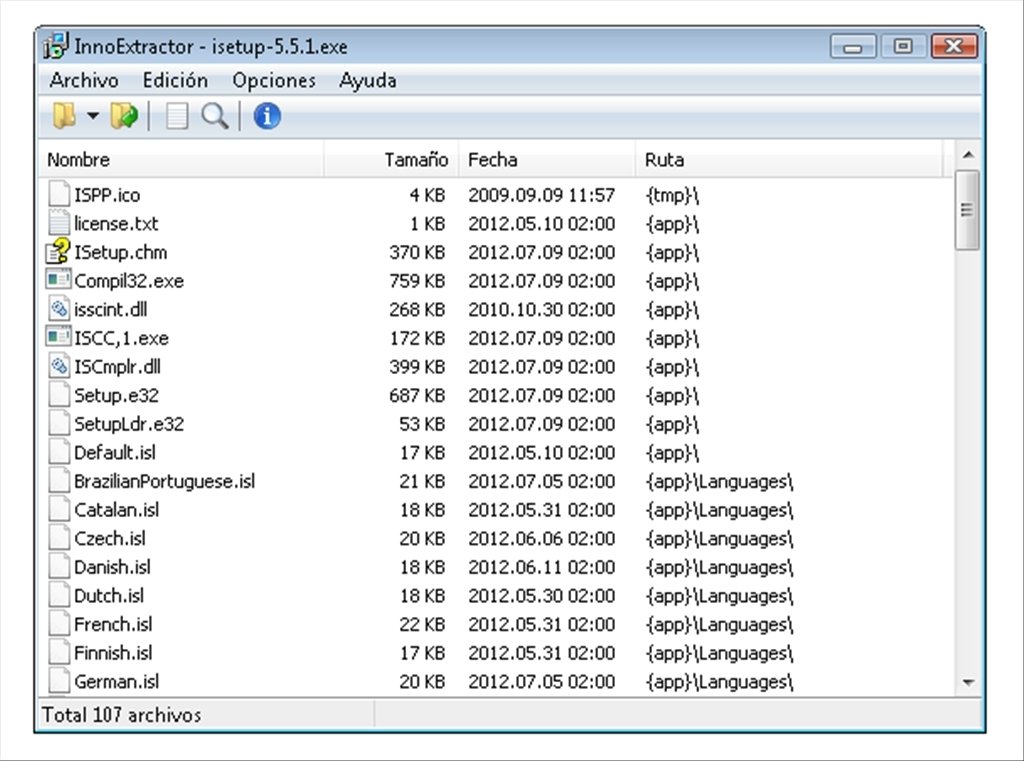Click the blue information icon
This screenshot has height=761, width=1024.
coord(267,116)
